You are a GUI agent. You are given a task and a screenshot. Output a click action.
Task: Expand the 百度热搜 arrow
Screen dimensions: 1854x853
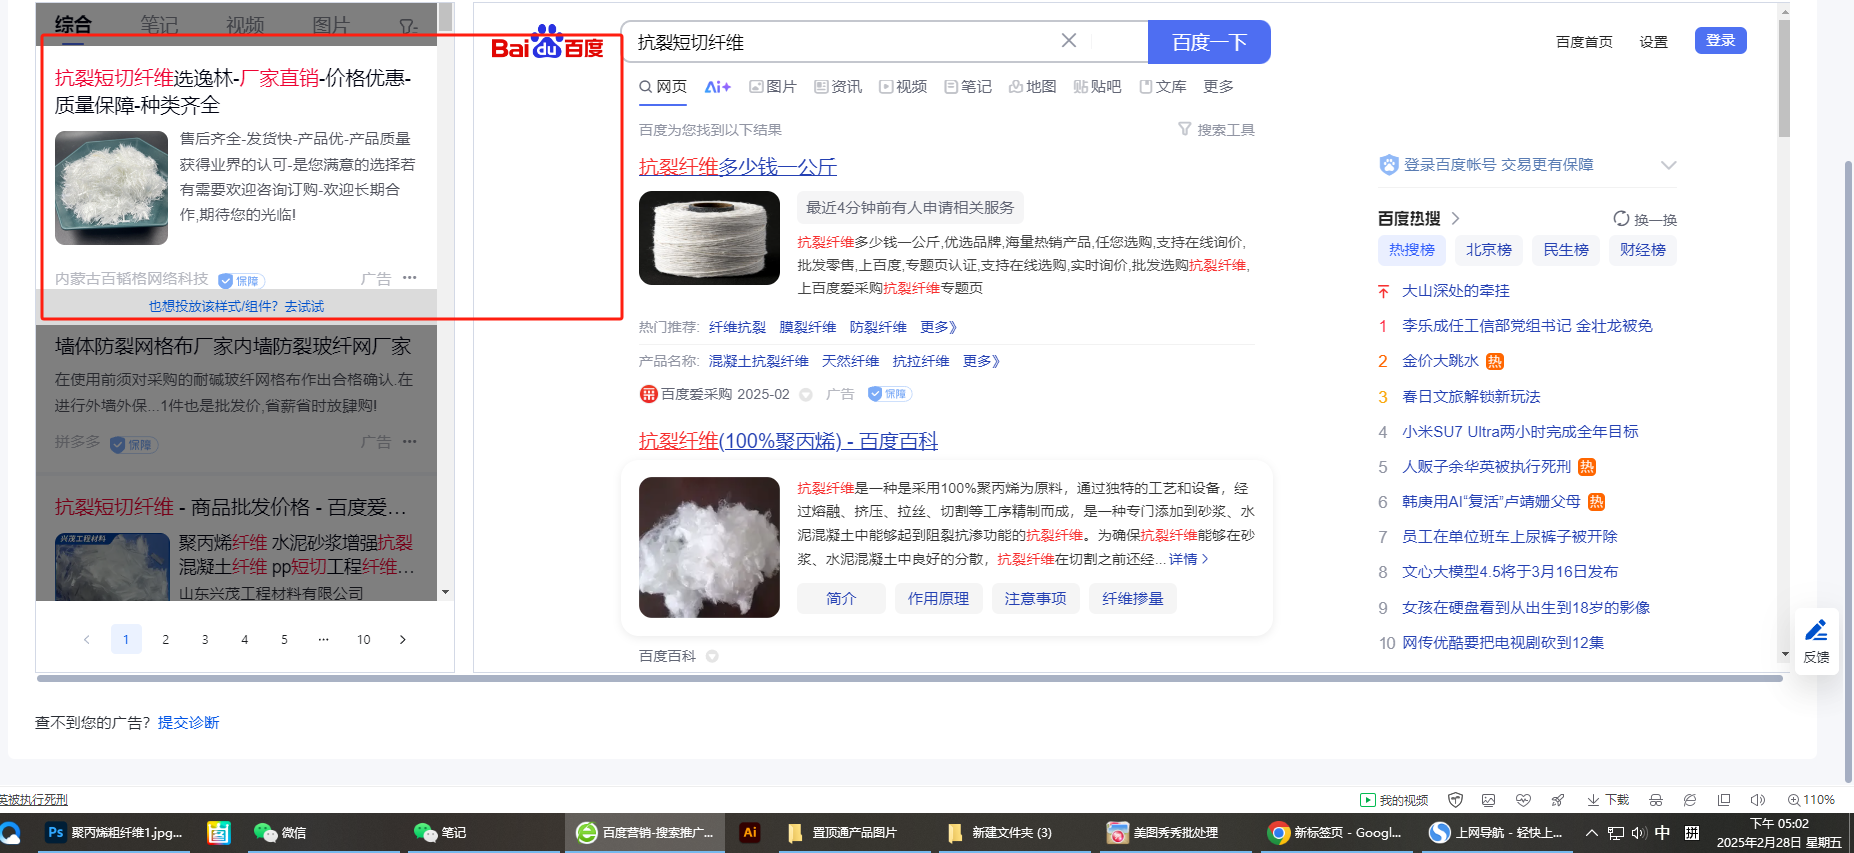tap(1456, 218)
